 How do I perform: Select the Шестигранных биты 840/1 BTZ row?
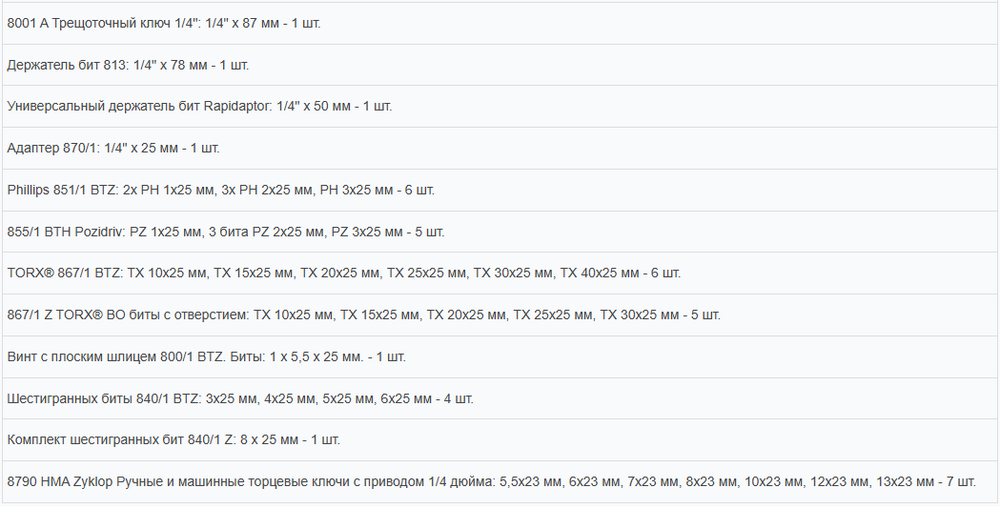click(500, 398)
